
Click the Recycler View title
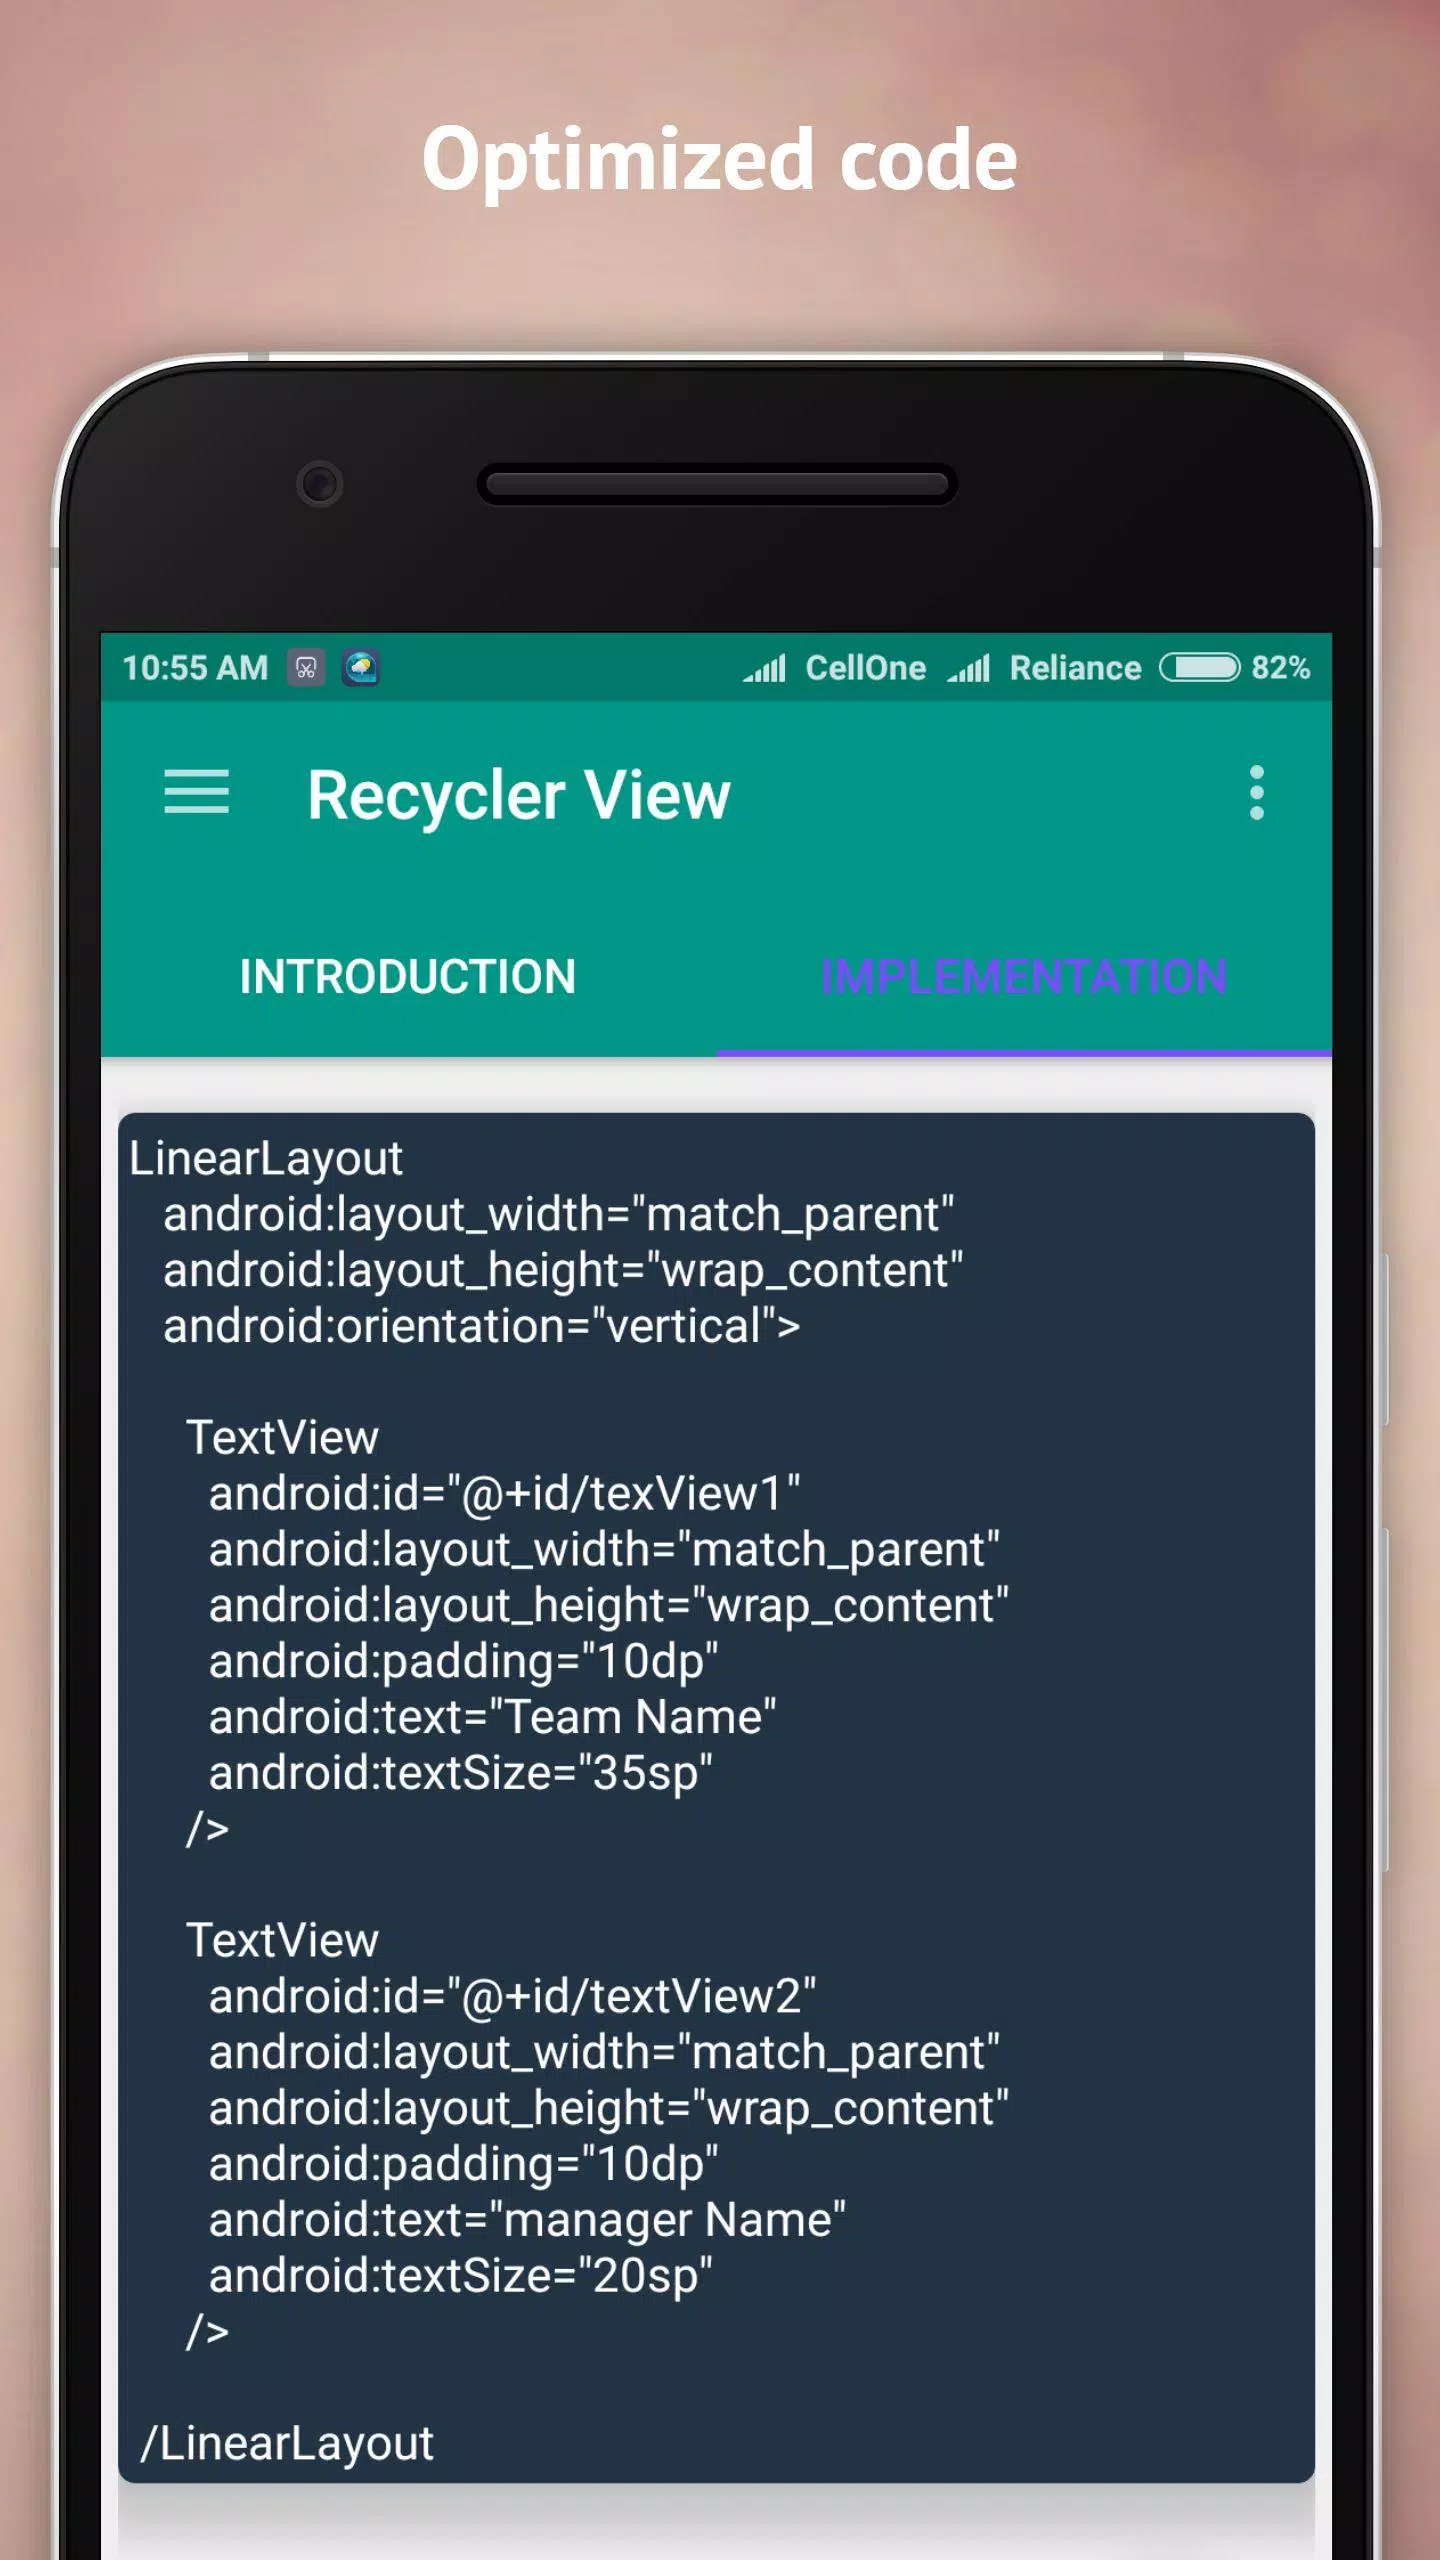click(519, 796)
